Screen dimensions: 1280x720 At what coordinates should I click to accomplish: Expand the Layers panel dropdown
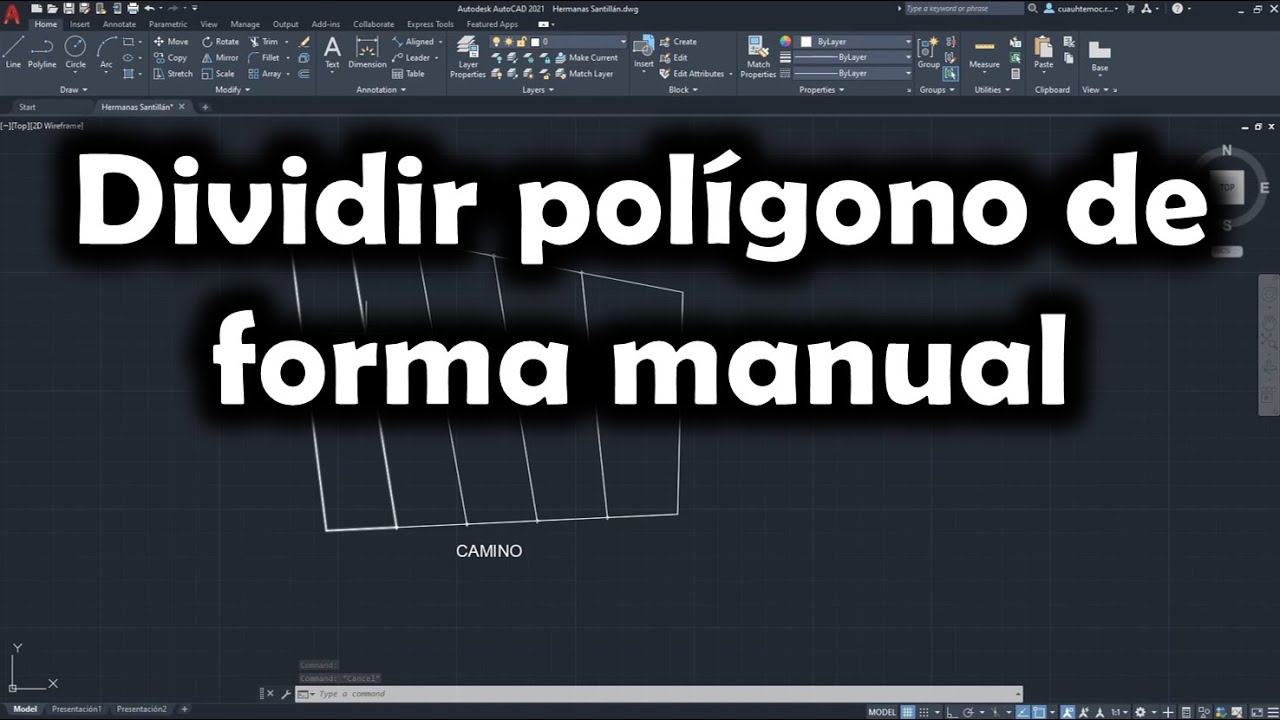pos(538,90)
